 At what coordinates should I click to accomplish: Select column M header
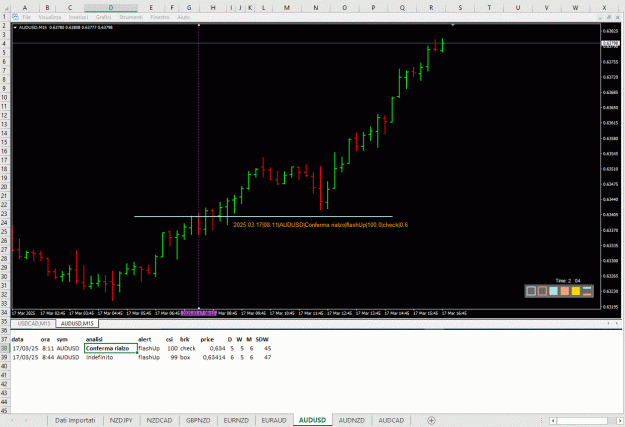[x=287, y=8]
